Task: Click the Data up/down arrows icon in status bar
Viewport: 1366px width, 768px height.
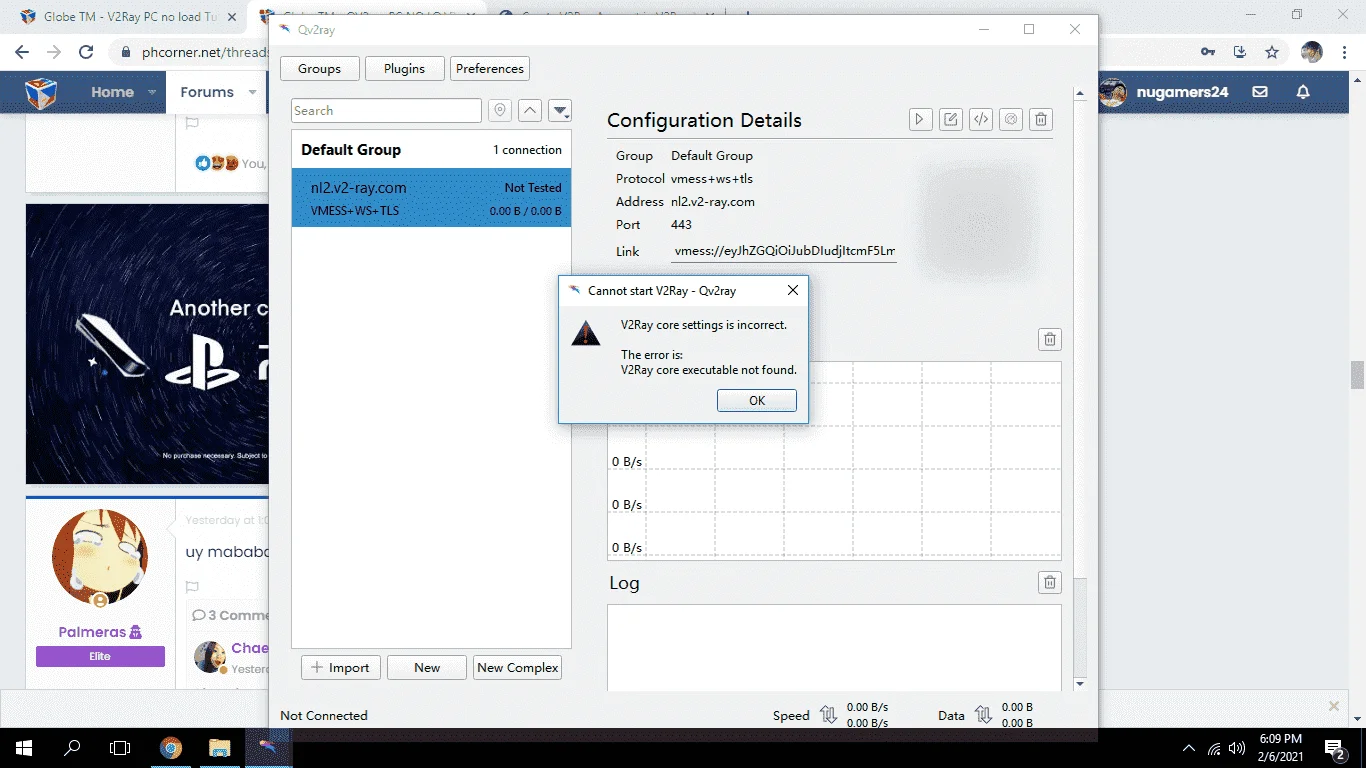Action: click(x=983, y=715)
